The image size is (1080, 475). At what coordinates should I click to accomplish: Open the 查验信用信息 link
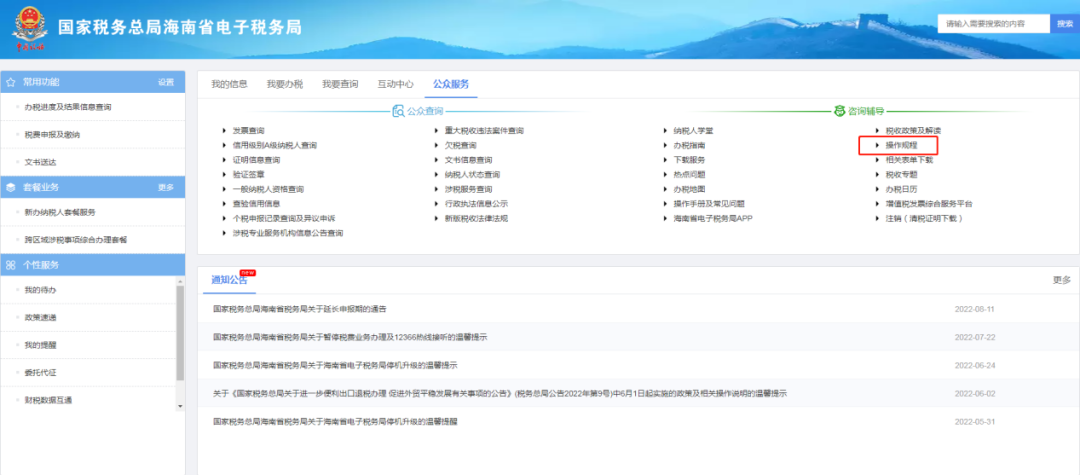coord(256,204)
